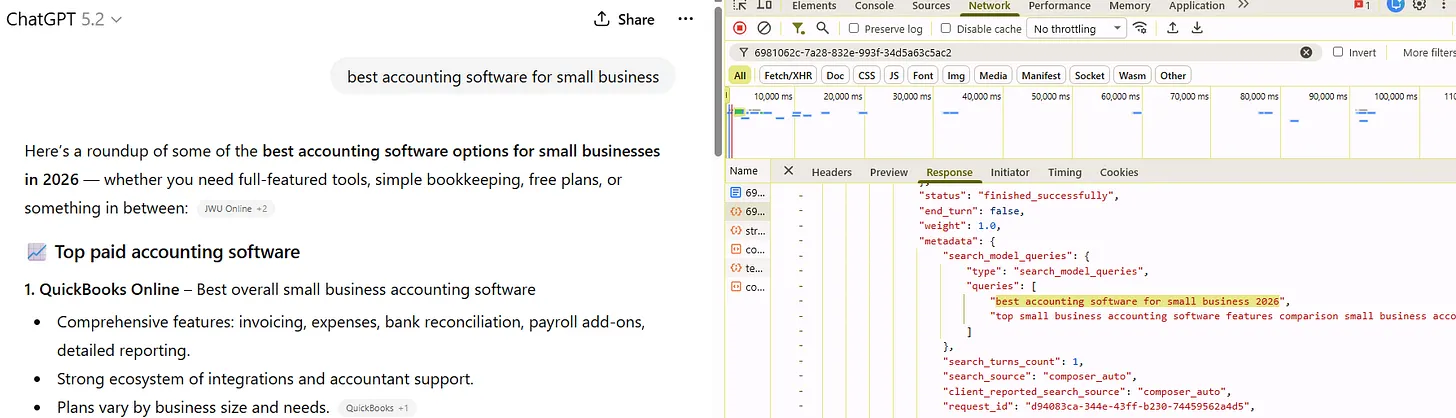Open DevTools settings gear

point(1420,6)
